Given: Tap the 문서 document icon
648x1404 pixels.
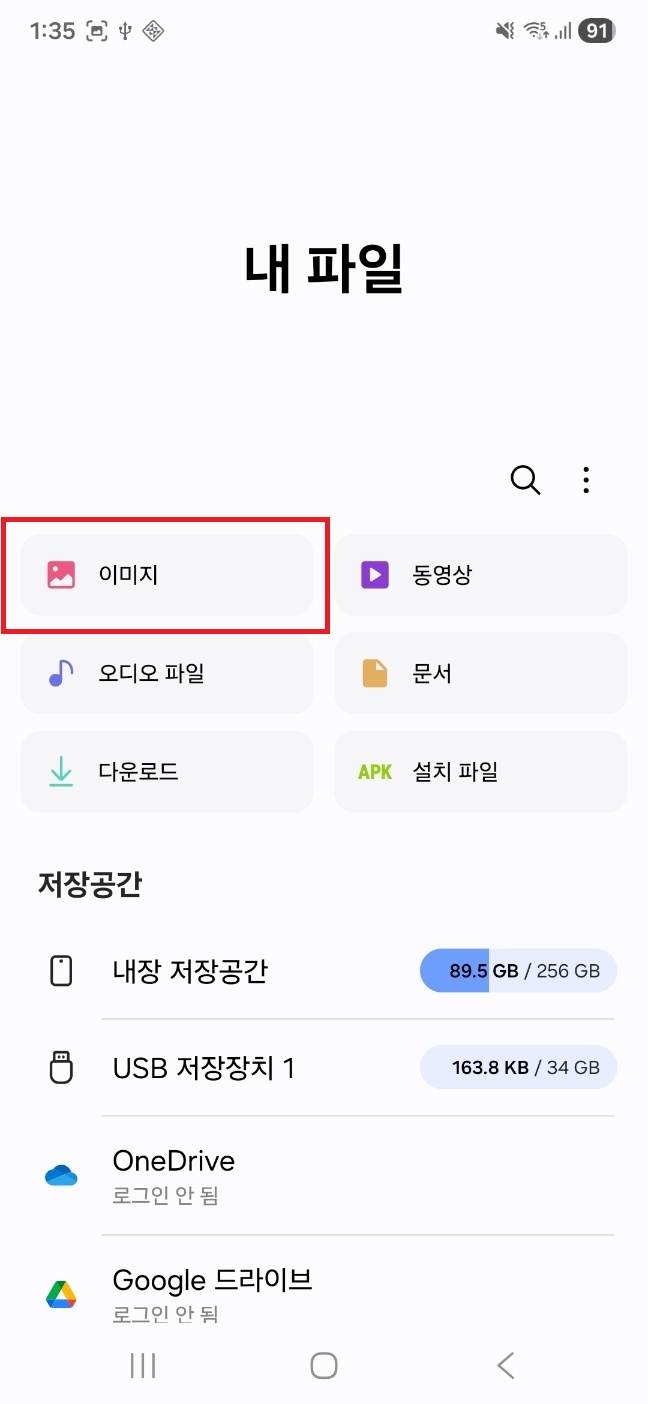Looking at the screenshot, I should pos(375,673).
